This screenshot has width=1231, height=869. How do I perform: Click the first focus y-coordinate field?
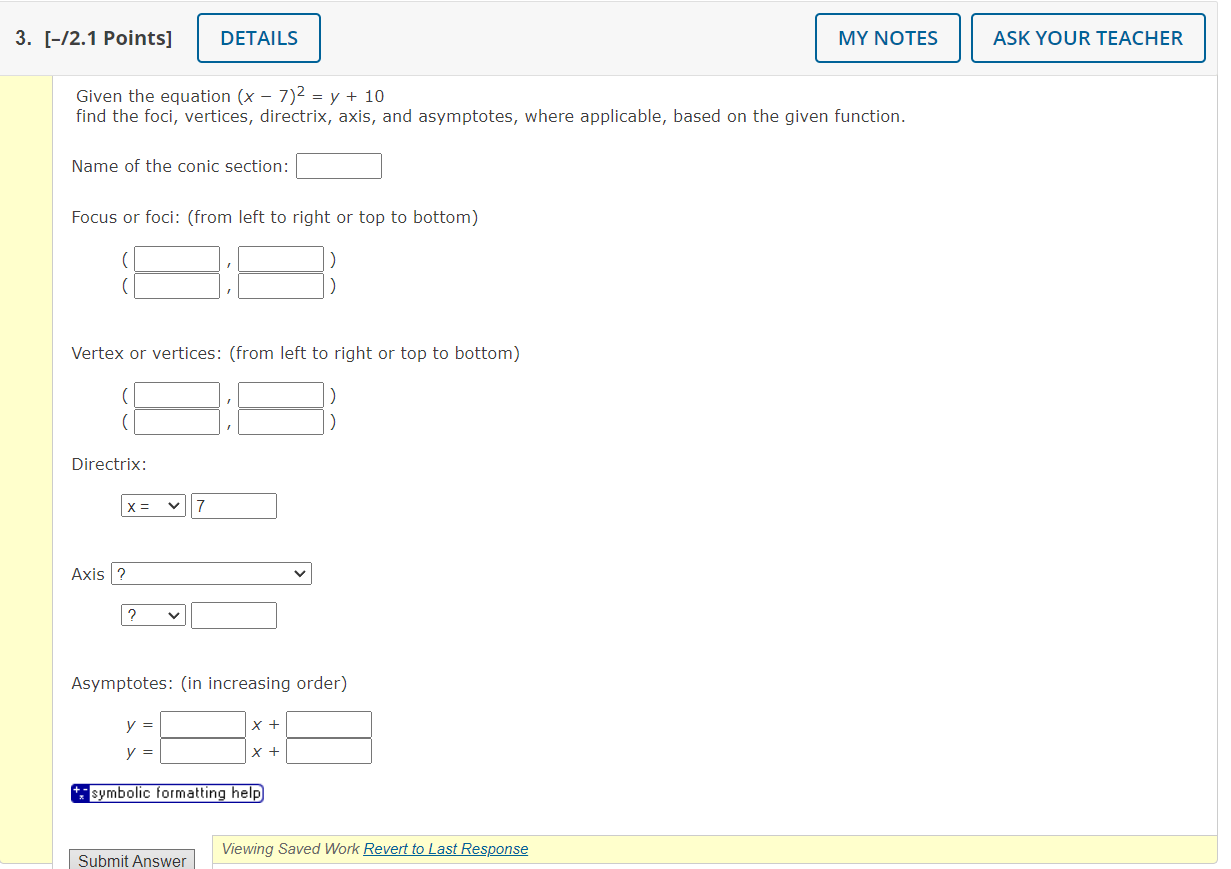(x=281, y=258)
